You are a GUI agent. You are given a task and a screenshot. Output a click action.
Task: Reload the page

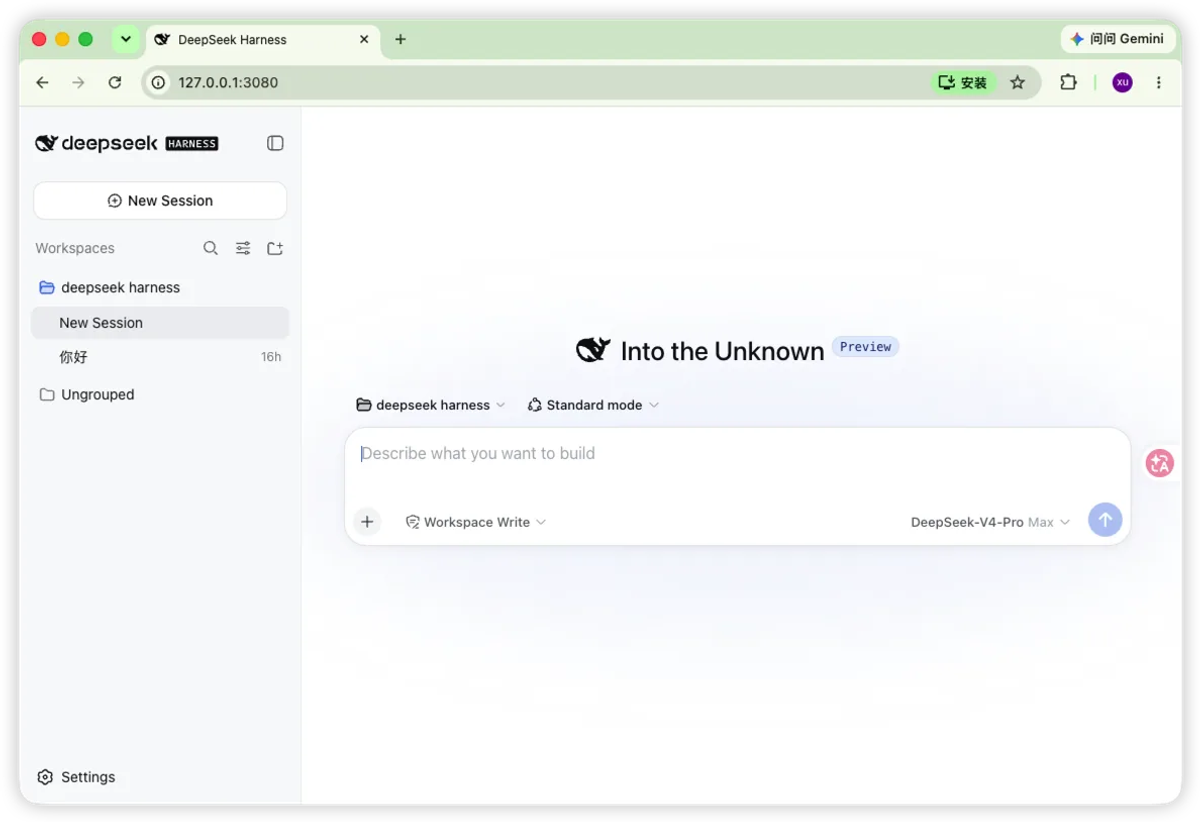[115, 82]
